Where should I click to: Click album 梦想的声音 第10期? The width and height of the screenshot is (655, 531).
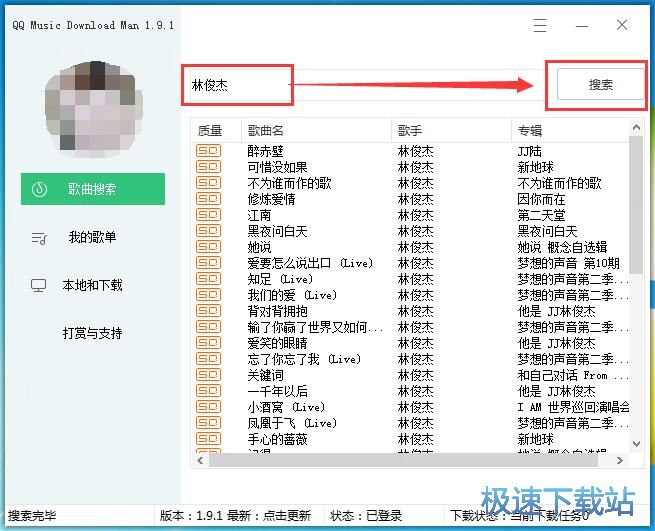[569, 263]
